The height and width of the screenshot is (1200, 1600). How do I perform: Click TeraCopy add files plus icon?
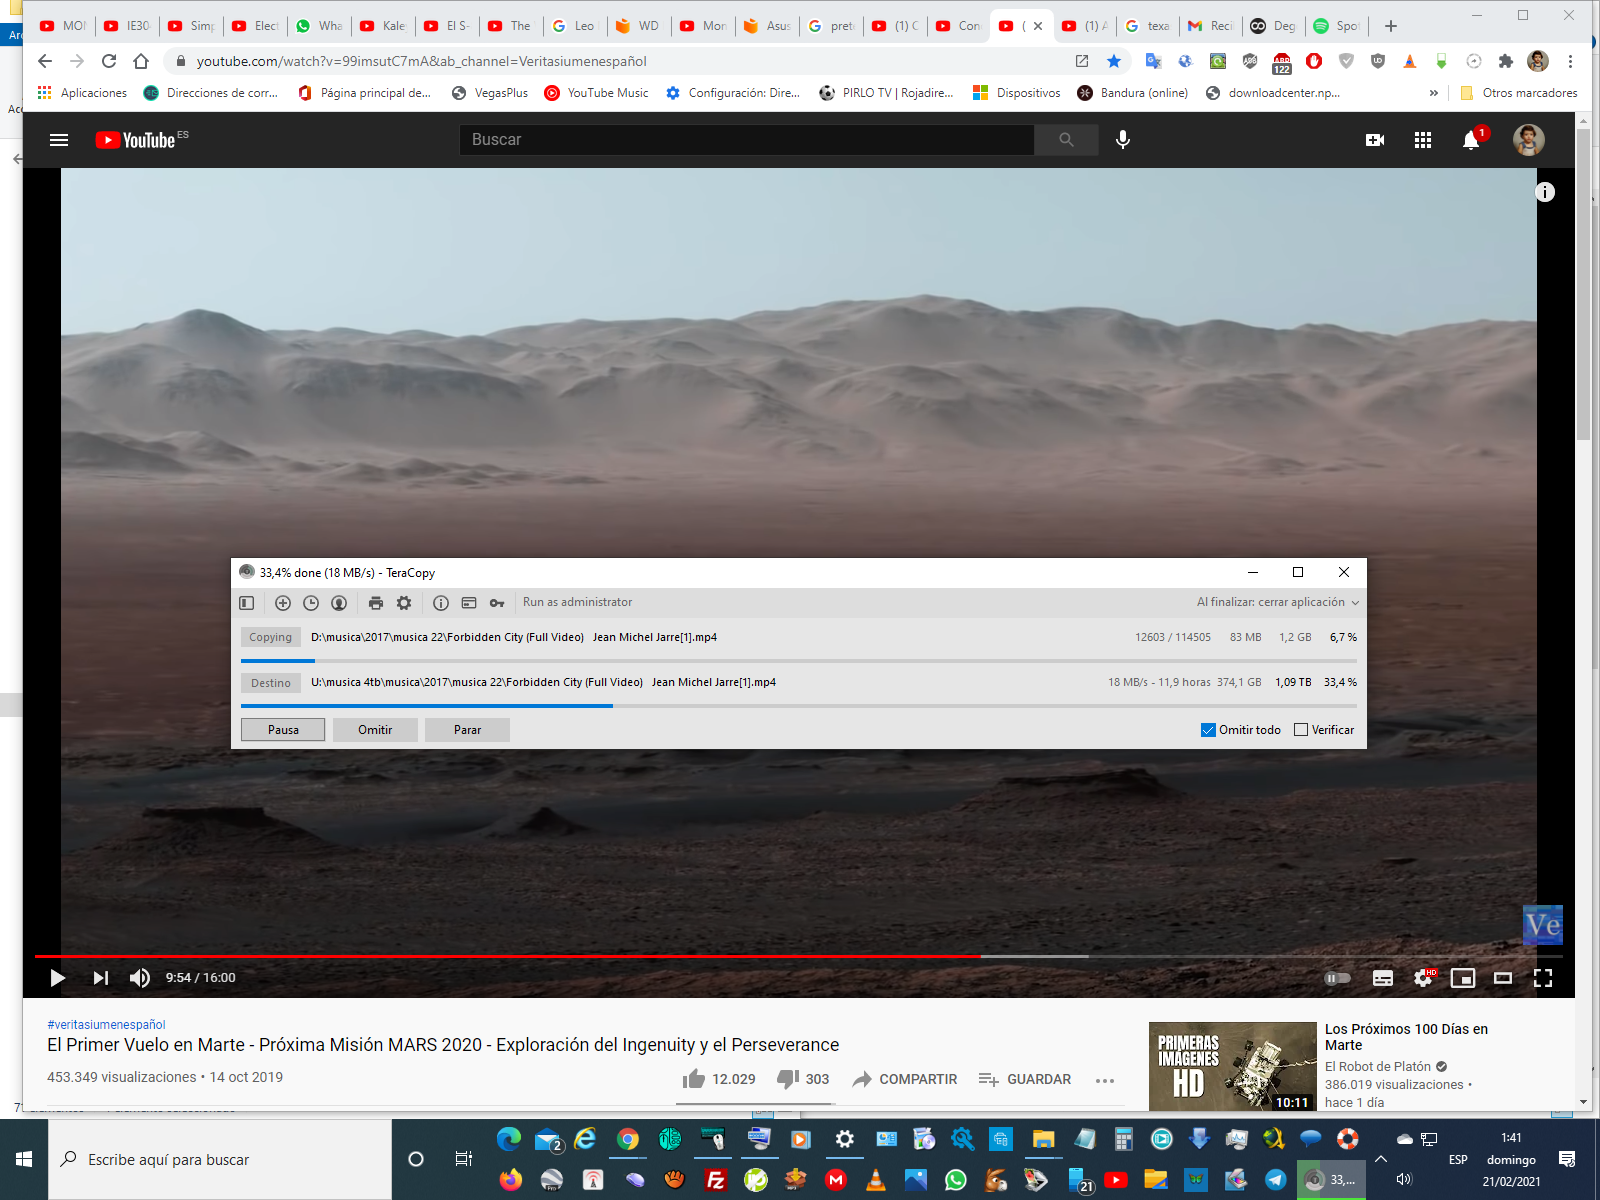tap(283, 603)
